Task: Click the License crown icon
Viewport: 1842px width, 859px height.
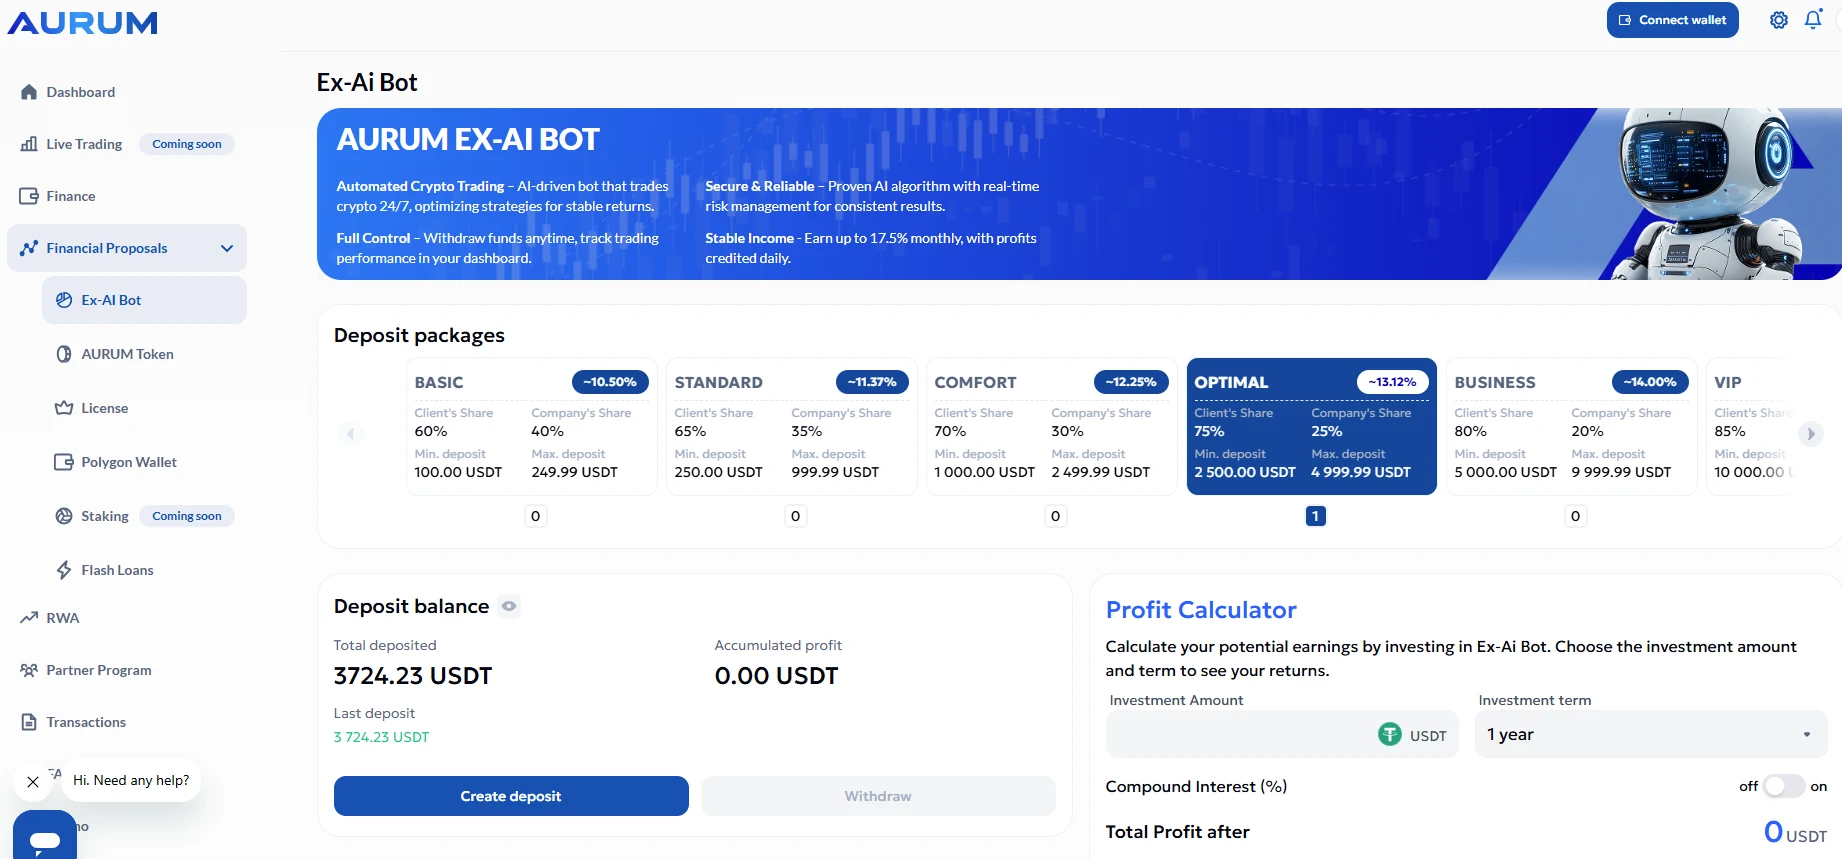Action: pyautogui.click(x=64, y=408)
